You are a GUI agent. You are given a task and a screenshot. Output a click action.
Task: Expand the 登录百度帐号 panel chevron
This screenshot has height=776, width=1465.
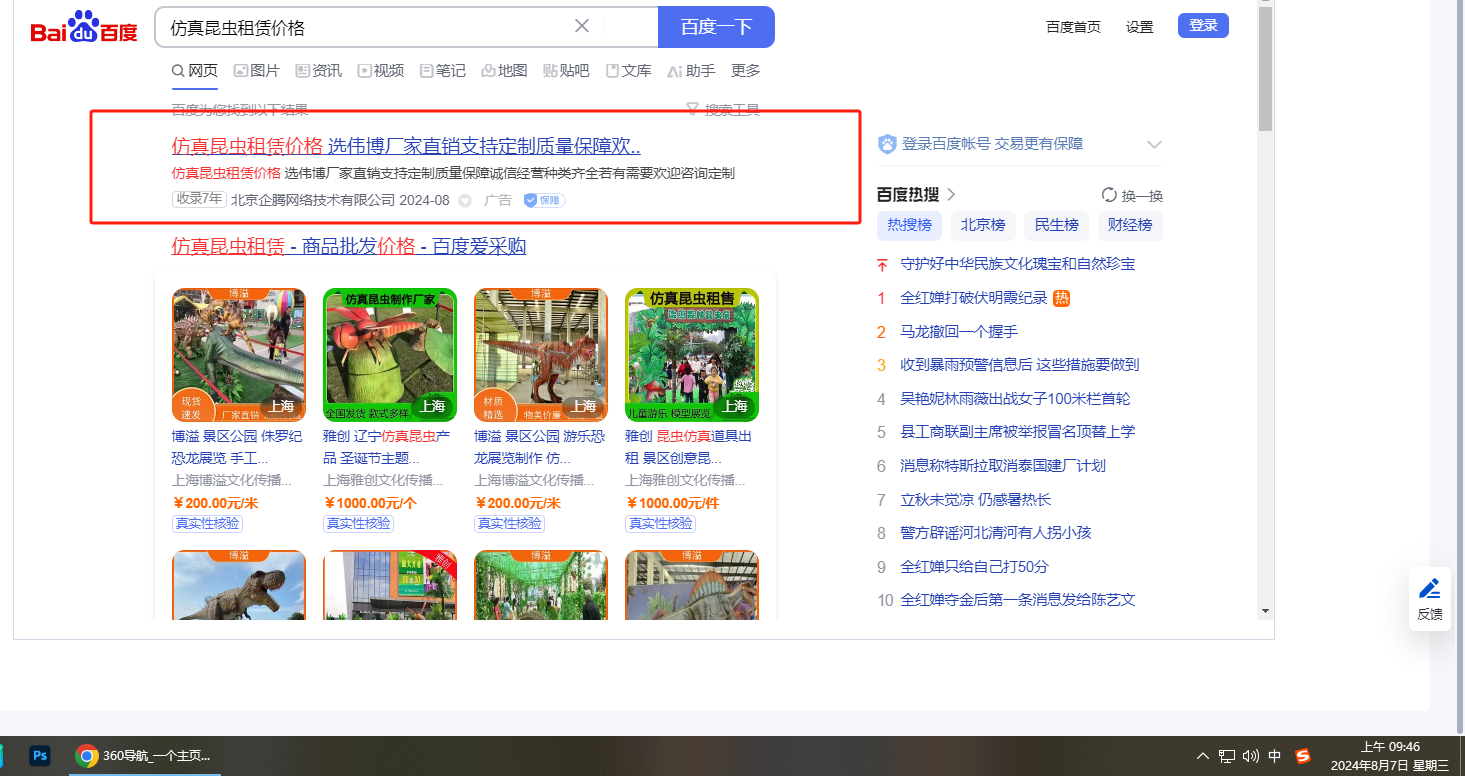1154,144
